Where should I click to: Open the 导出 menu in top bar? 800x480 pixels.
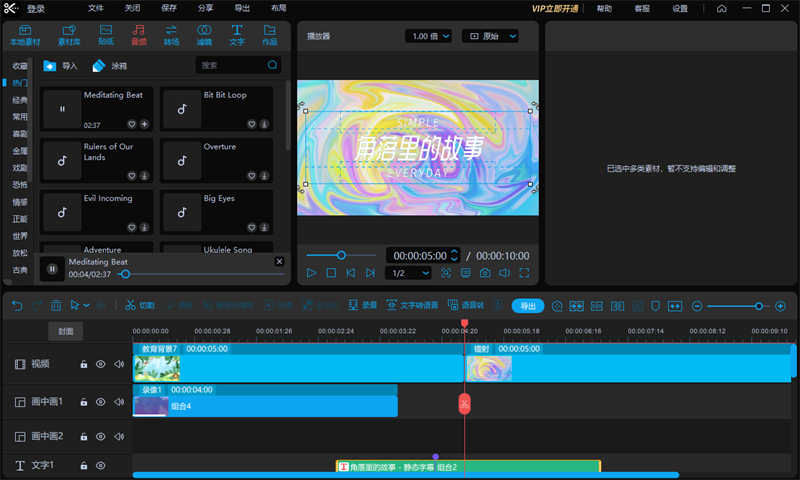pyautogui.click(x=242, y=8)
